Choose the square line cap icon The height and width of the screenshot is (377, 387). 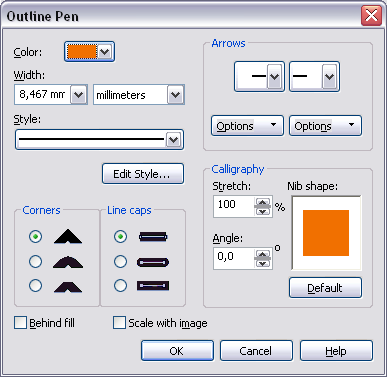[x=153, y=237]
